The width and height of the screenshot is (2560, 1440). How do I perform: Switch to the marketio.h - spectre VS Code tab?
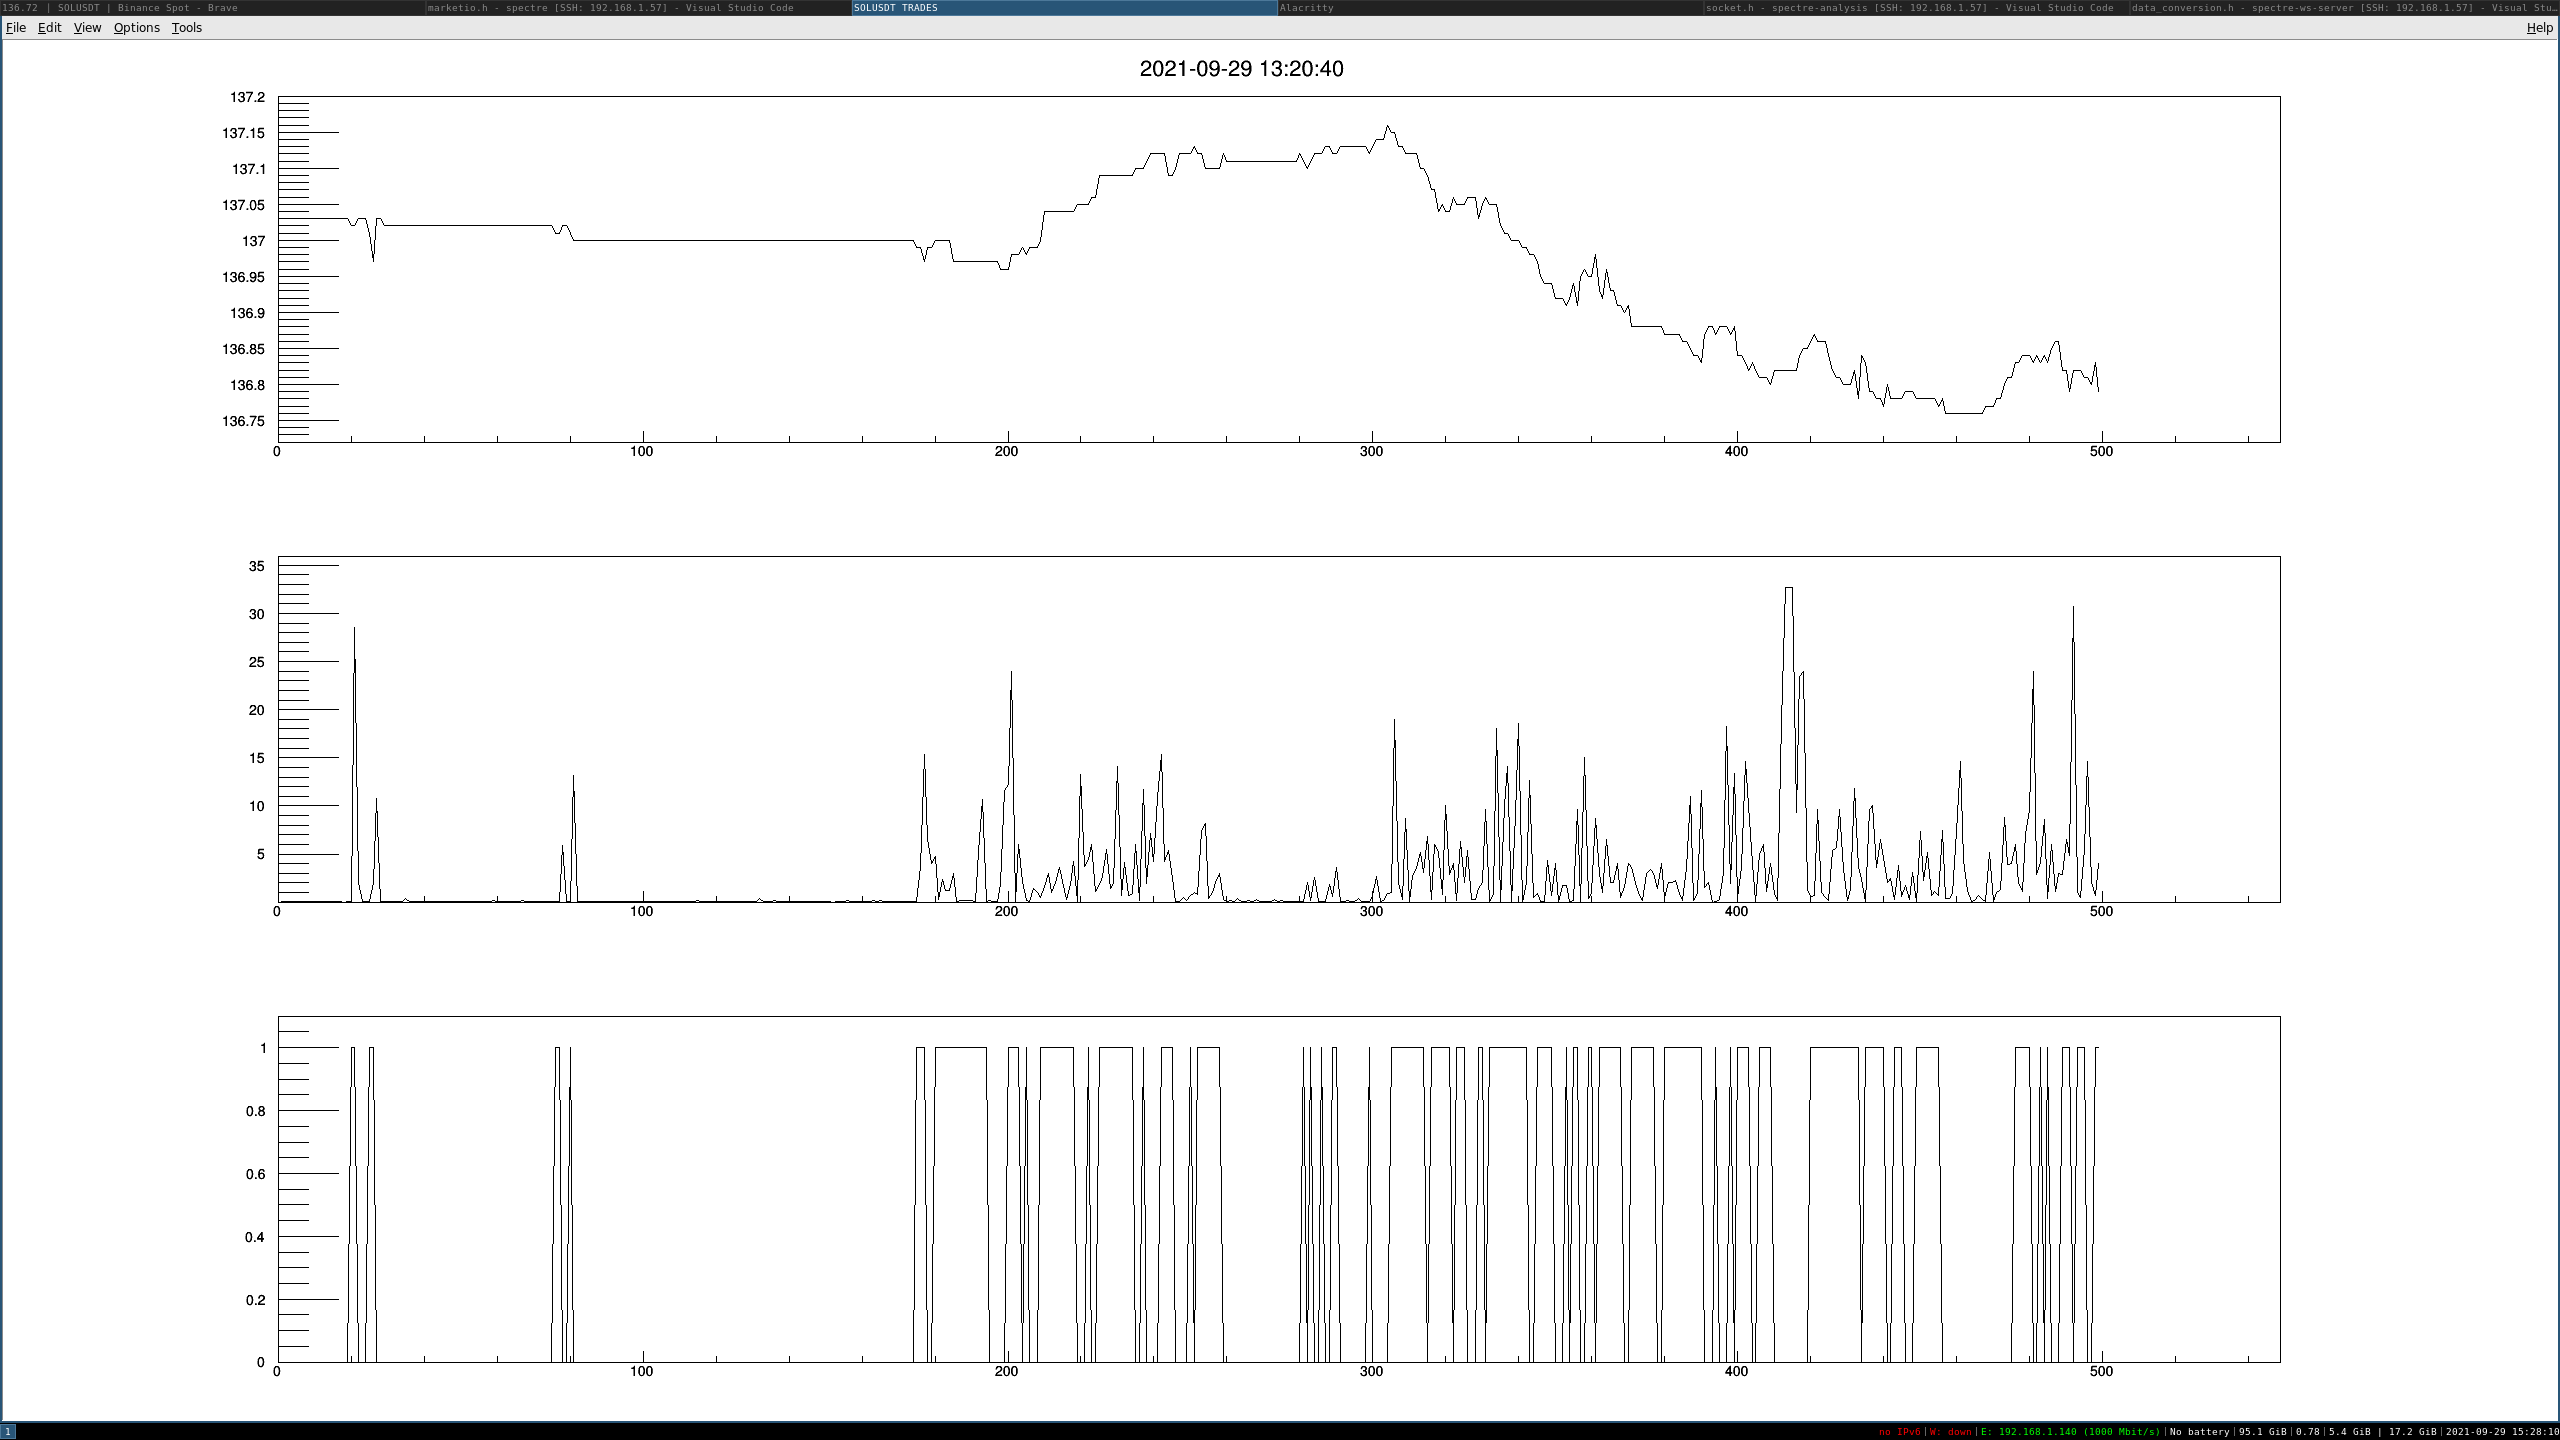[639, 7]
